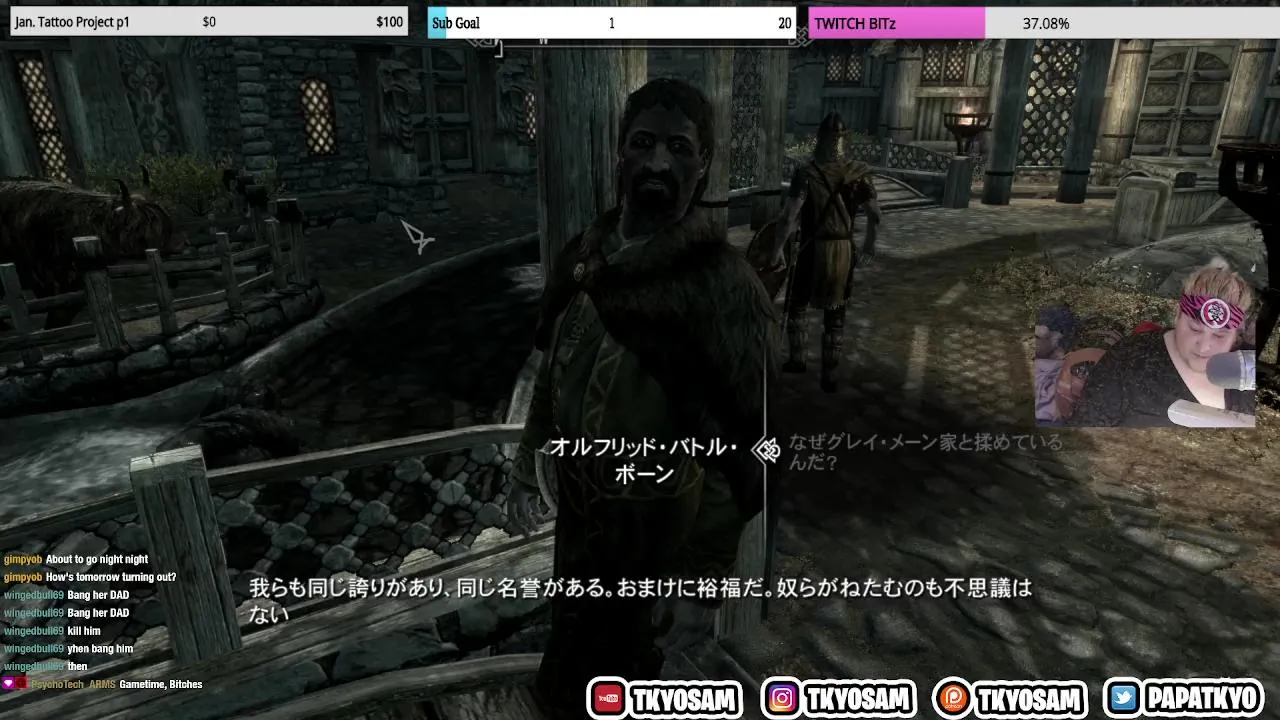Click chat message "kill him"
The image size is (1280, 720).
84,631
